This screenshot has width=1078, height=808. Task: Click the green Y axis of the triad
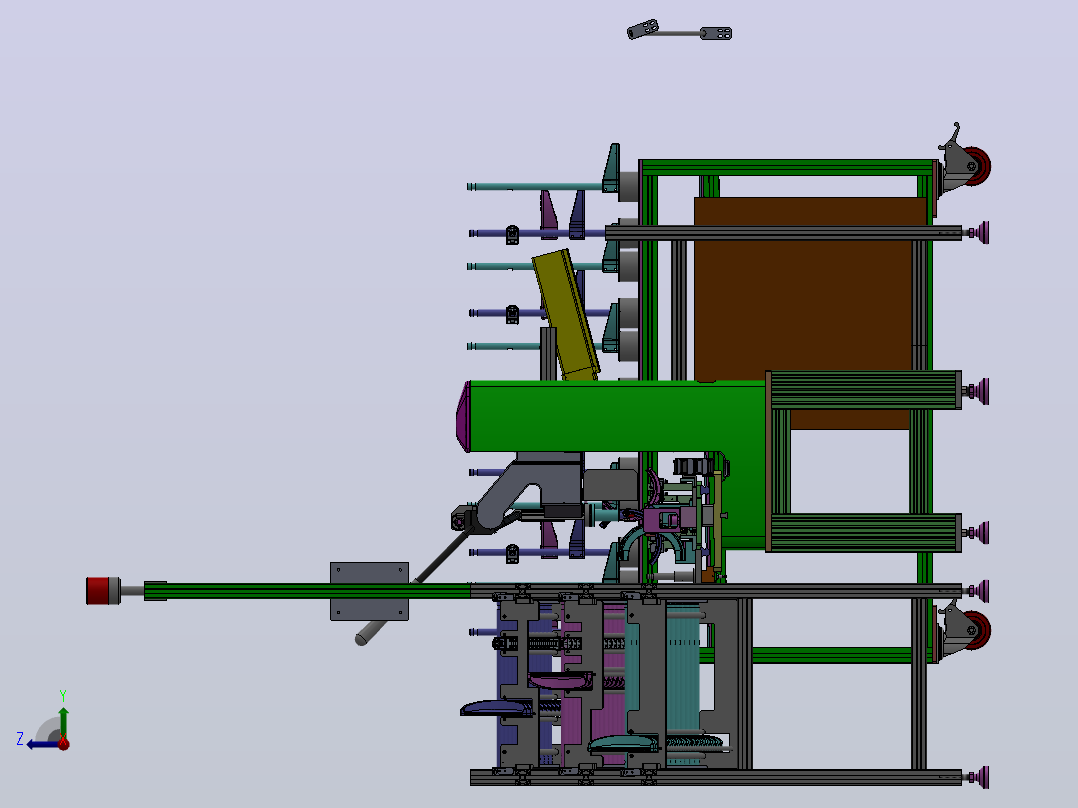63,723
